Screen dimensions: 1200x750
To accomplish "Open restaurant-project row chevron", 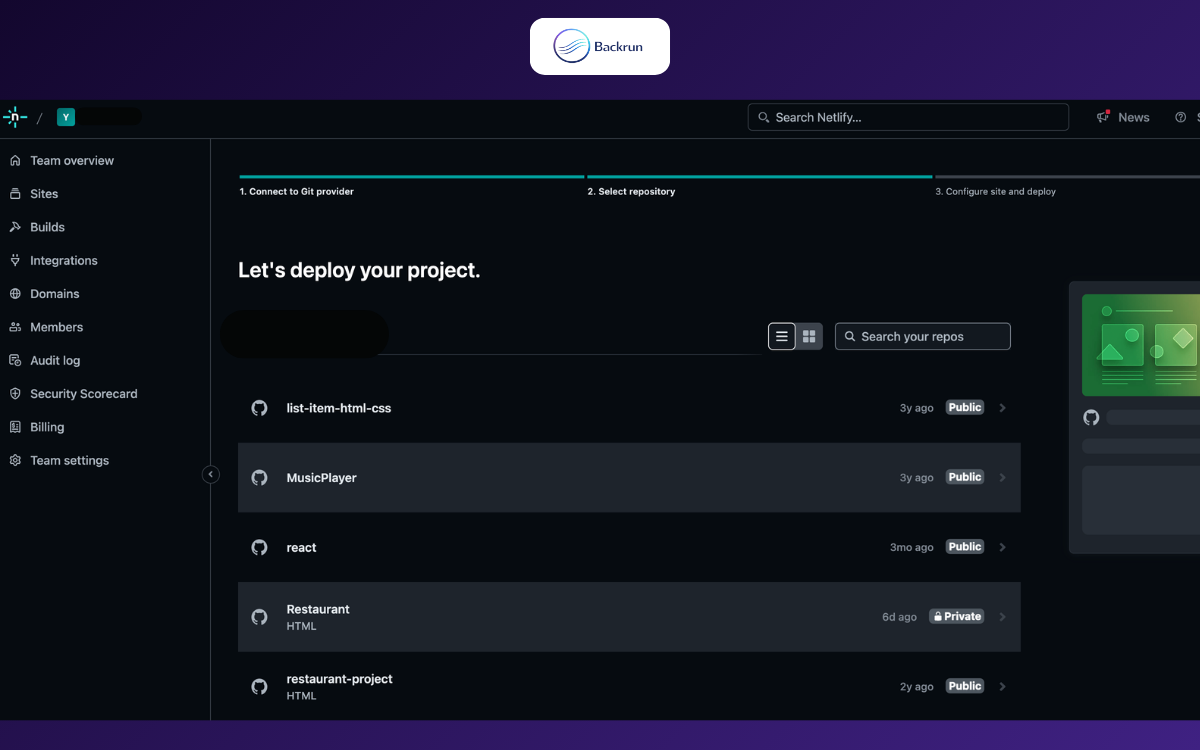I will tap(1003, 687).
